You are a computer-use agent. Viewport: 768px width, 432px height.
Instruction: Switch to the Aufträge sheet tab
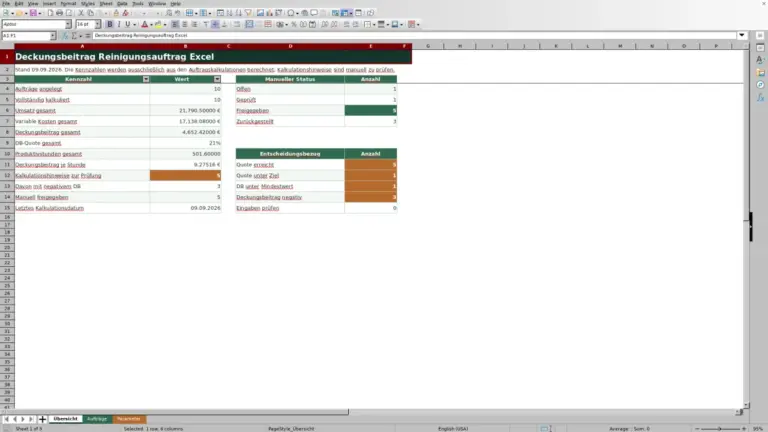click(x=97, y=419)
